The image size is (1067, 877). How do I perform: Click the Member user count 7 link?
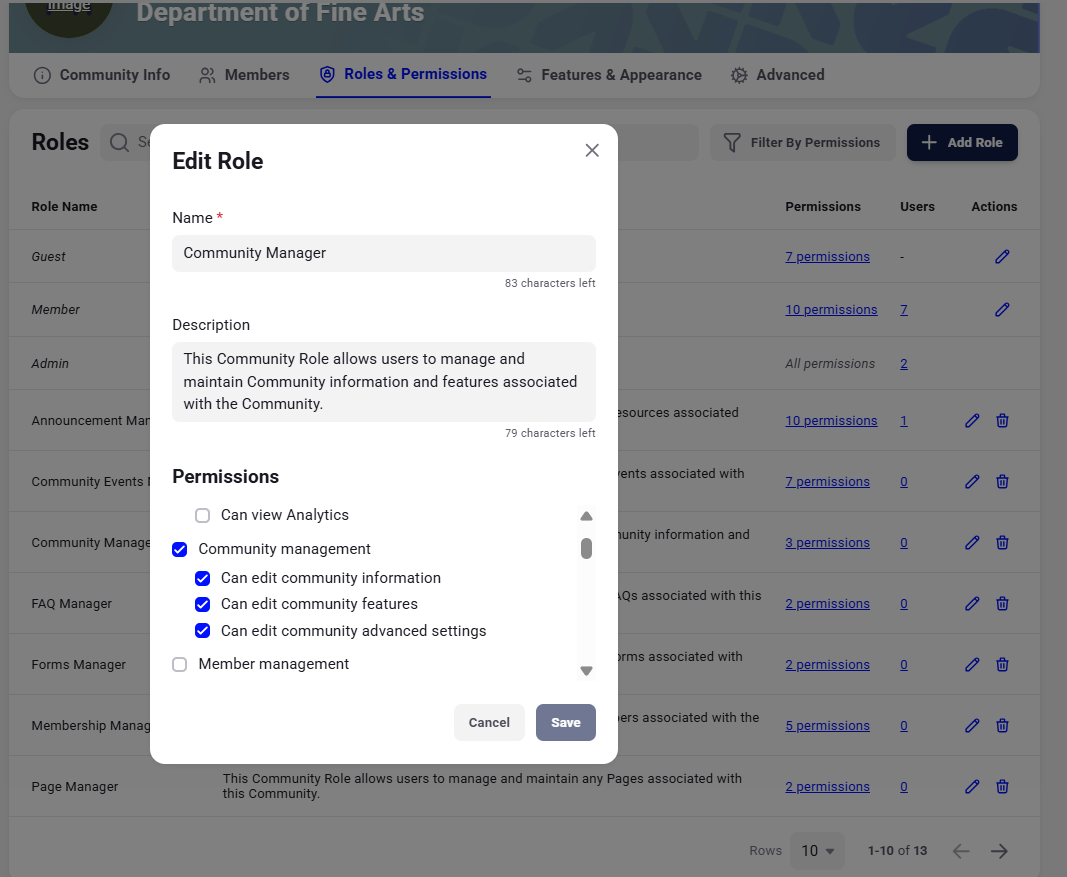pyautogui.click(x=904, y=310)
